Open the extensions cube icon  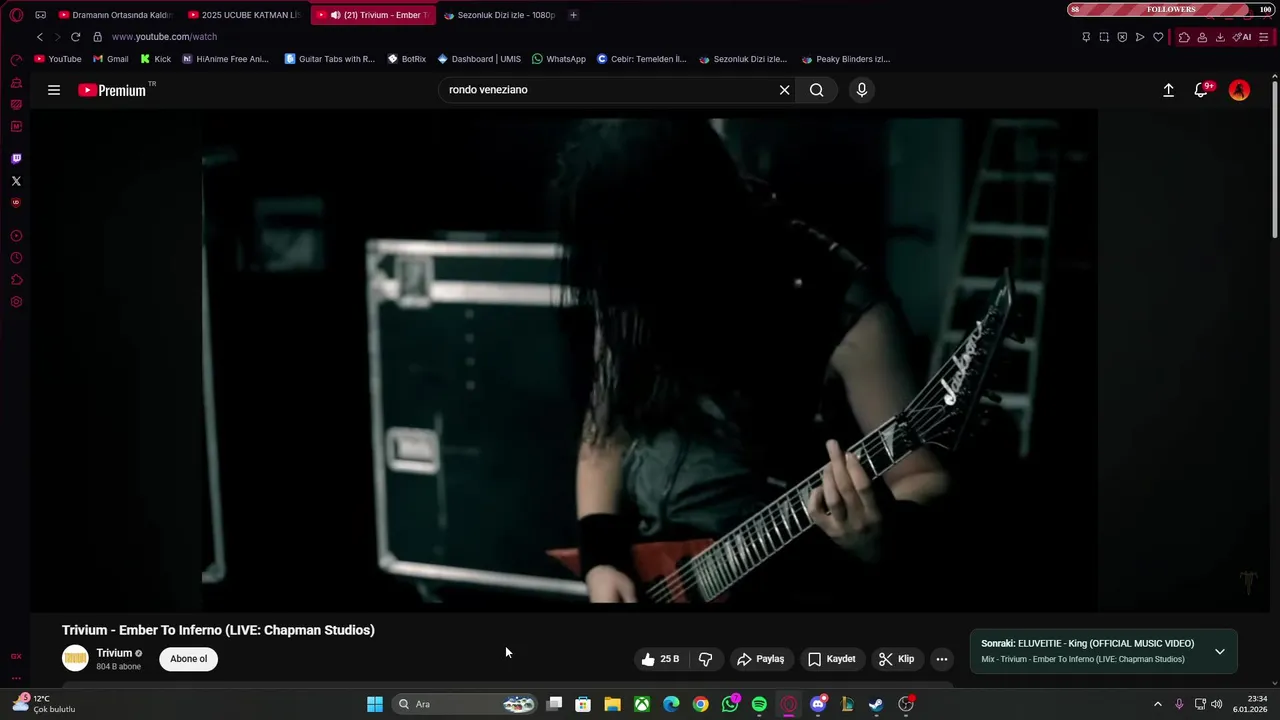pos(1184,37)
